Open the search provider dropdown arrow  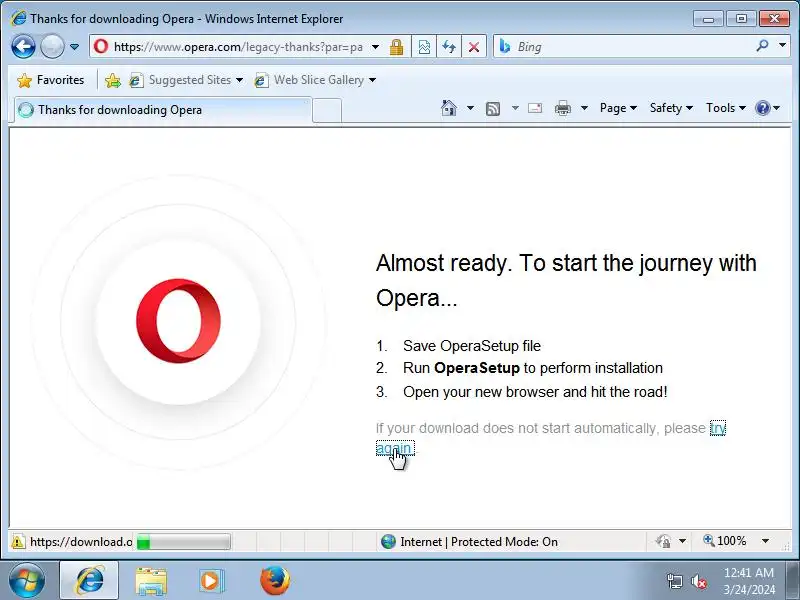tap(782, 46)
